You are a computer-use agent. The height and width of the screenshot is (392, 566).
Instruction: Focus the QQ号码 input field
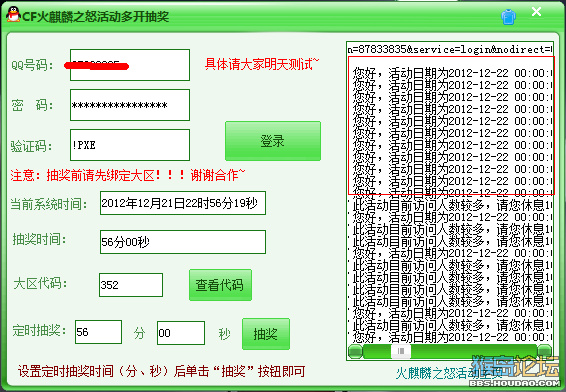130,65
